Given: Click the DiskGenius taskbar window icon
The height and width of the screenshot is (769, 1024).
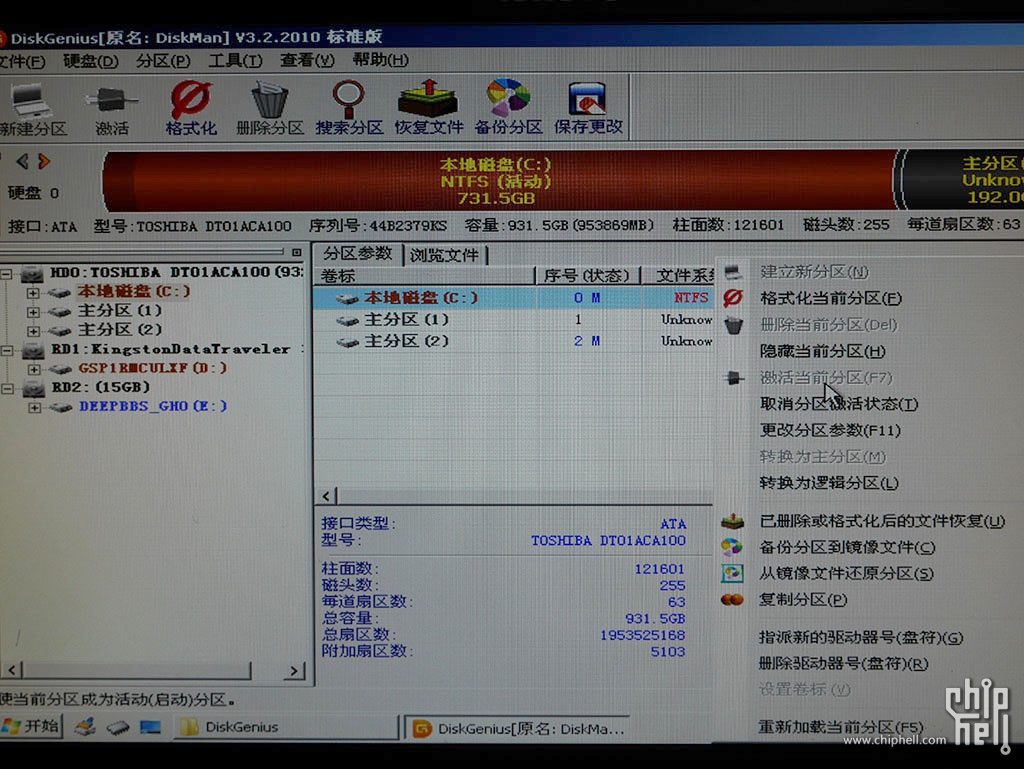Looking at the screenshot, I should (422, 729).
